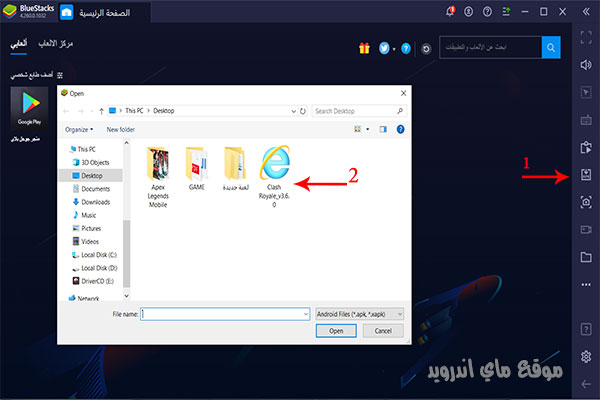Click the screen record icon in sidebar
This screenshot has width=600, height=400.
[x=586, y=229]
